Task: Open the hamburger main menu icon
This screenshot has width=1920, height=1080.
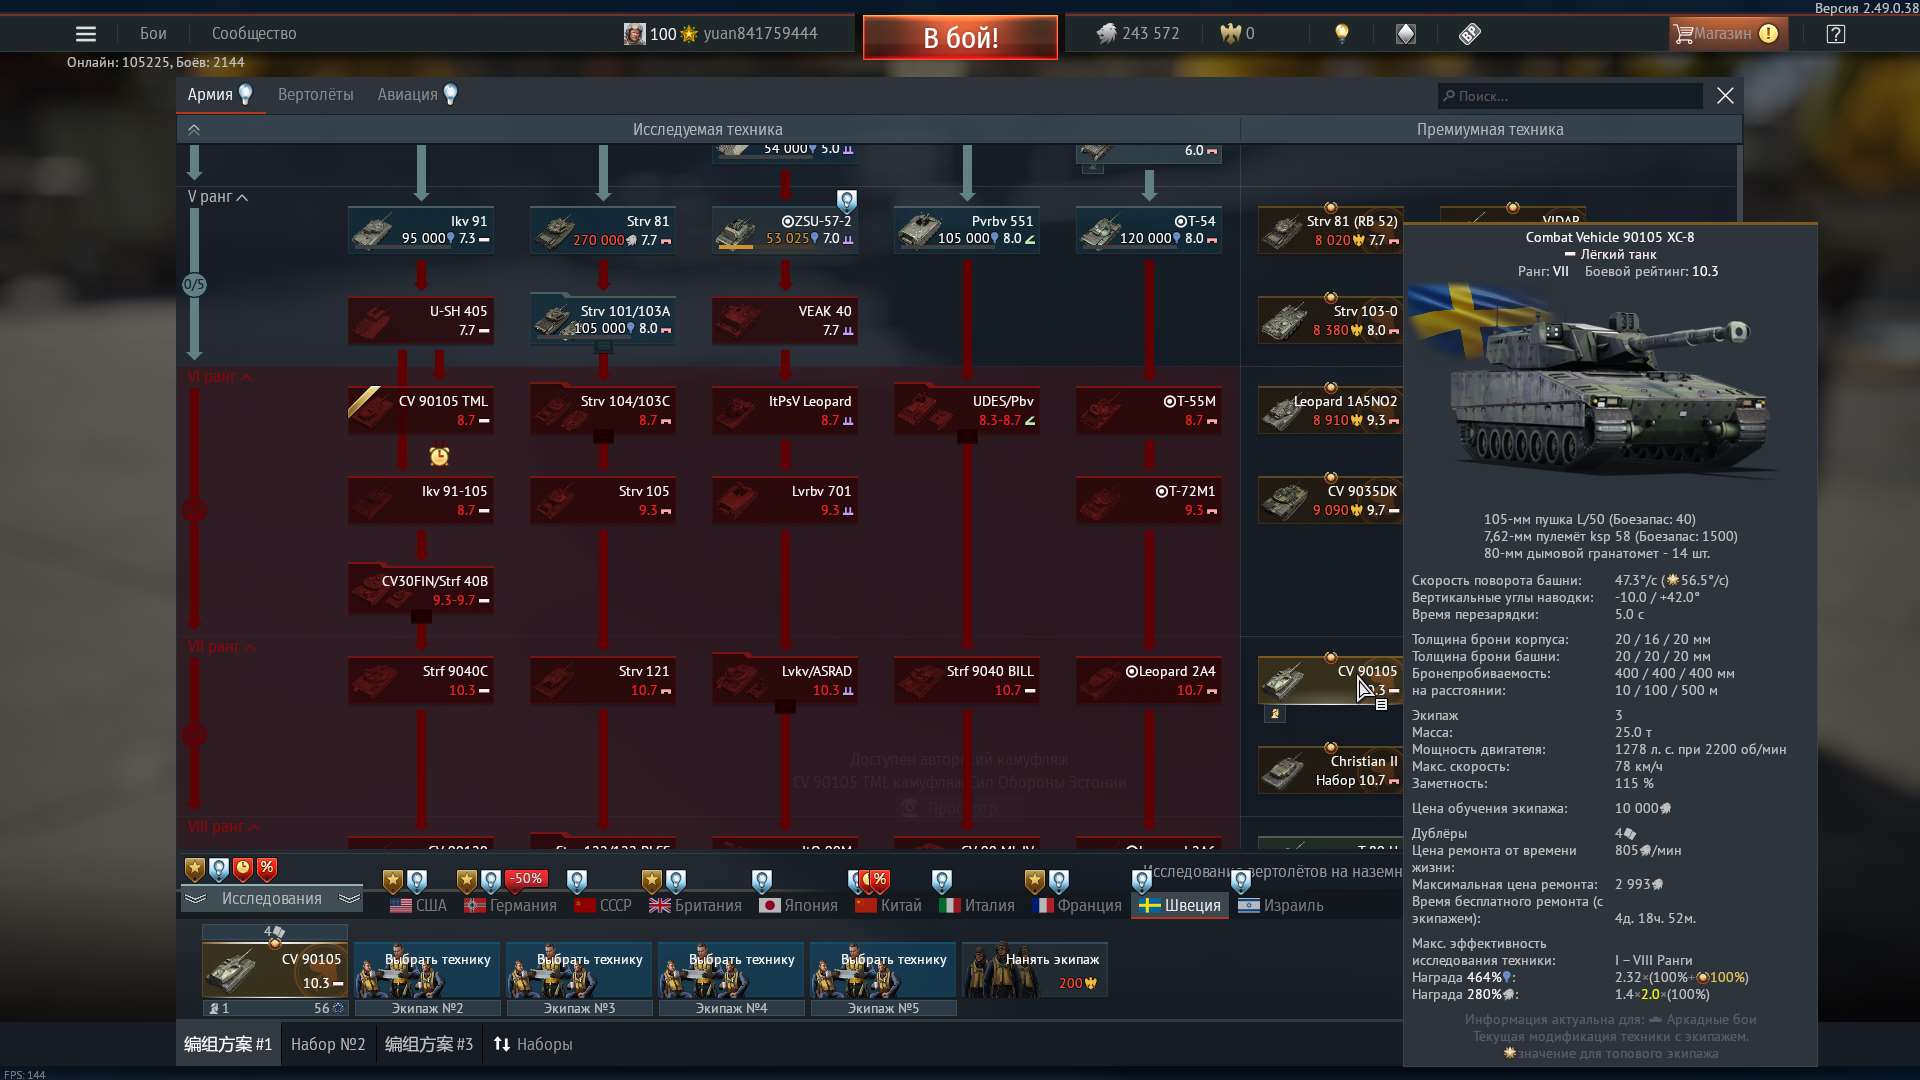Action: (x=86, y=34)
